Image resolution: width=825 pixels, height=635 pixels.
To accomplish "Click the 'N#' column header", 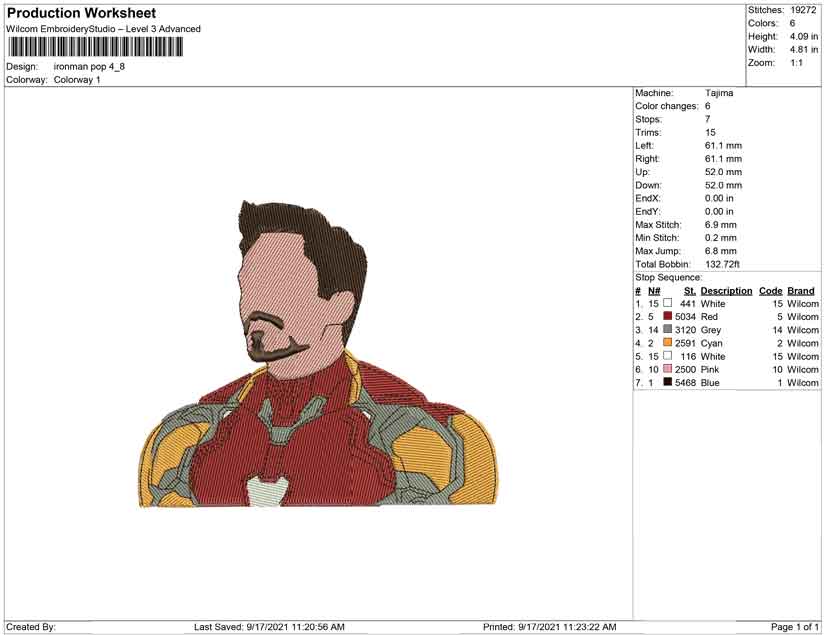I will [x=654, y=291].
